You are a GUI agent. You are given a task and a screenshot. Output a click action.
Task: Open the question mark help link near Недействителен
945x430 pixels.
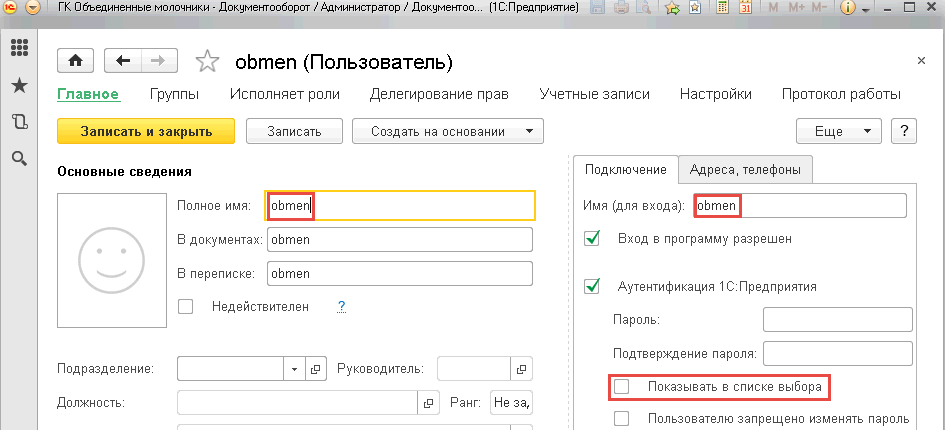pos(341,306)
